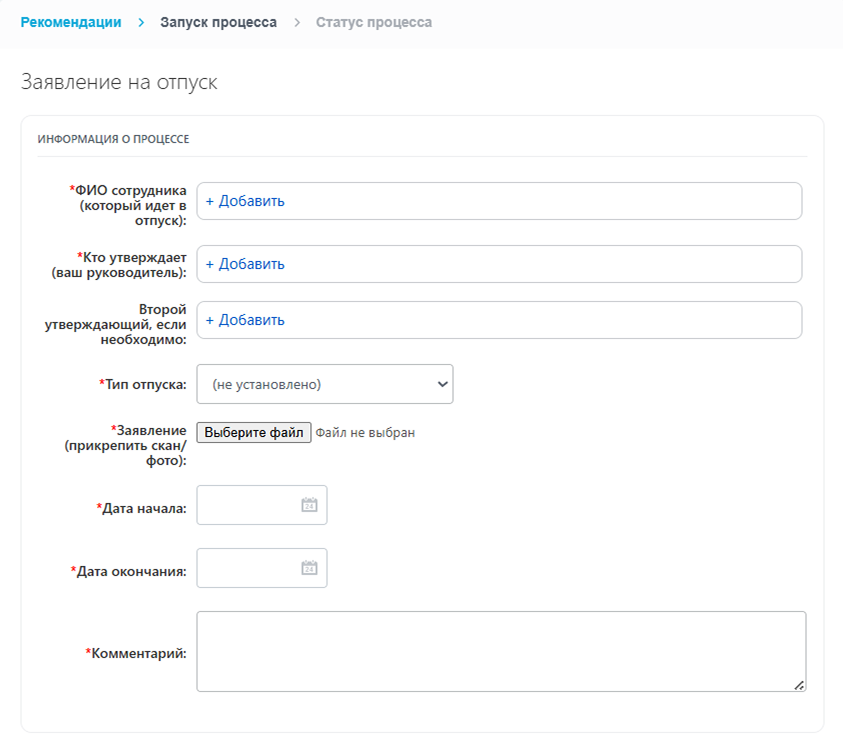This screenshot has width=843, height=756.
Task: Open the calendar picker for Дата начала
Action: click(309, 505)
